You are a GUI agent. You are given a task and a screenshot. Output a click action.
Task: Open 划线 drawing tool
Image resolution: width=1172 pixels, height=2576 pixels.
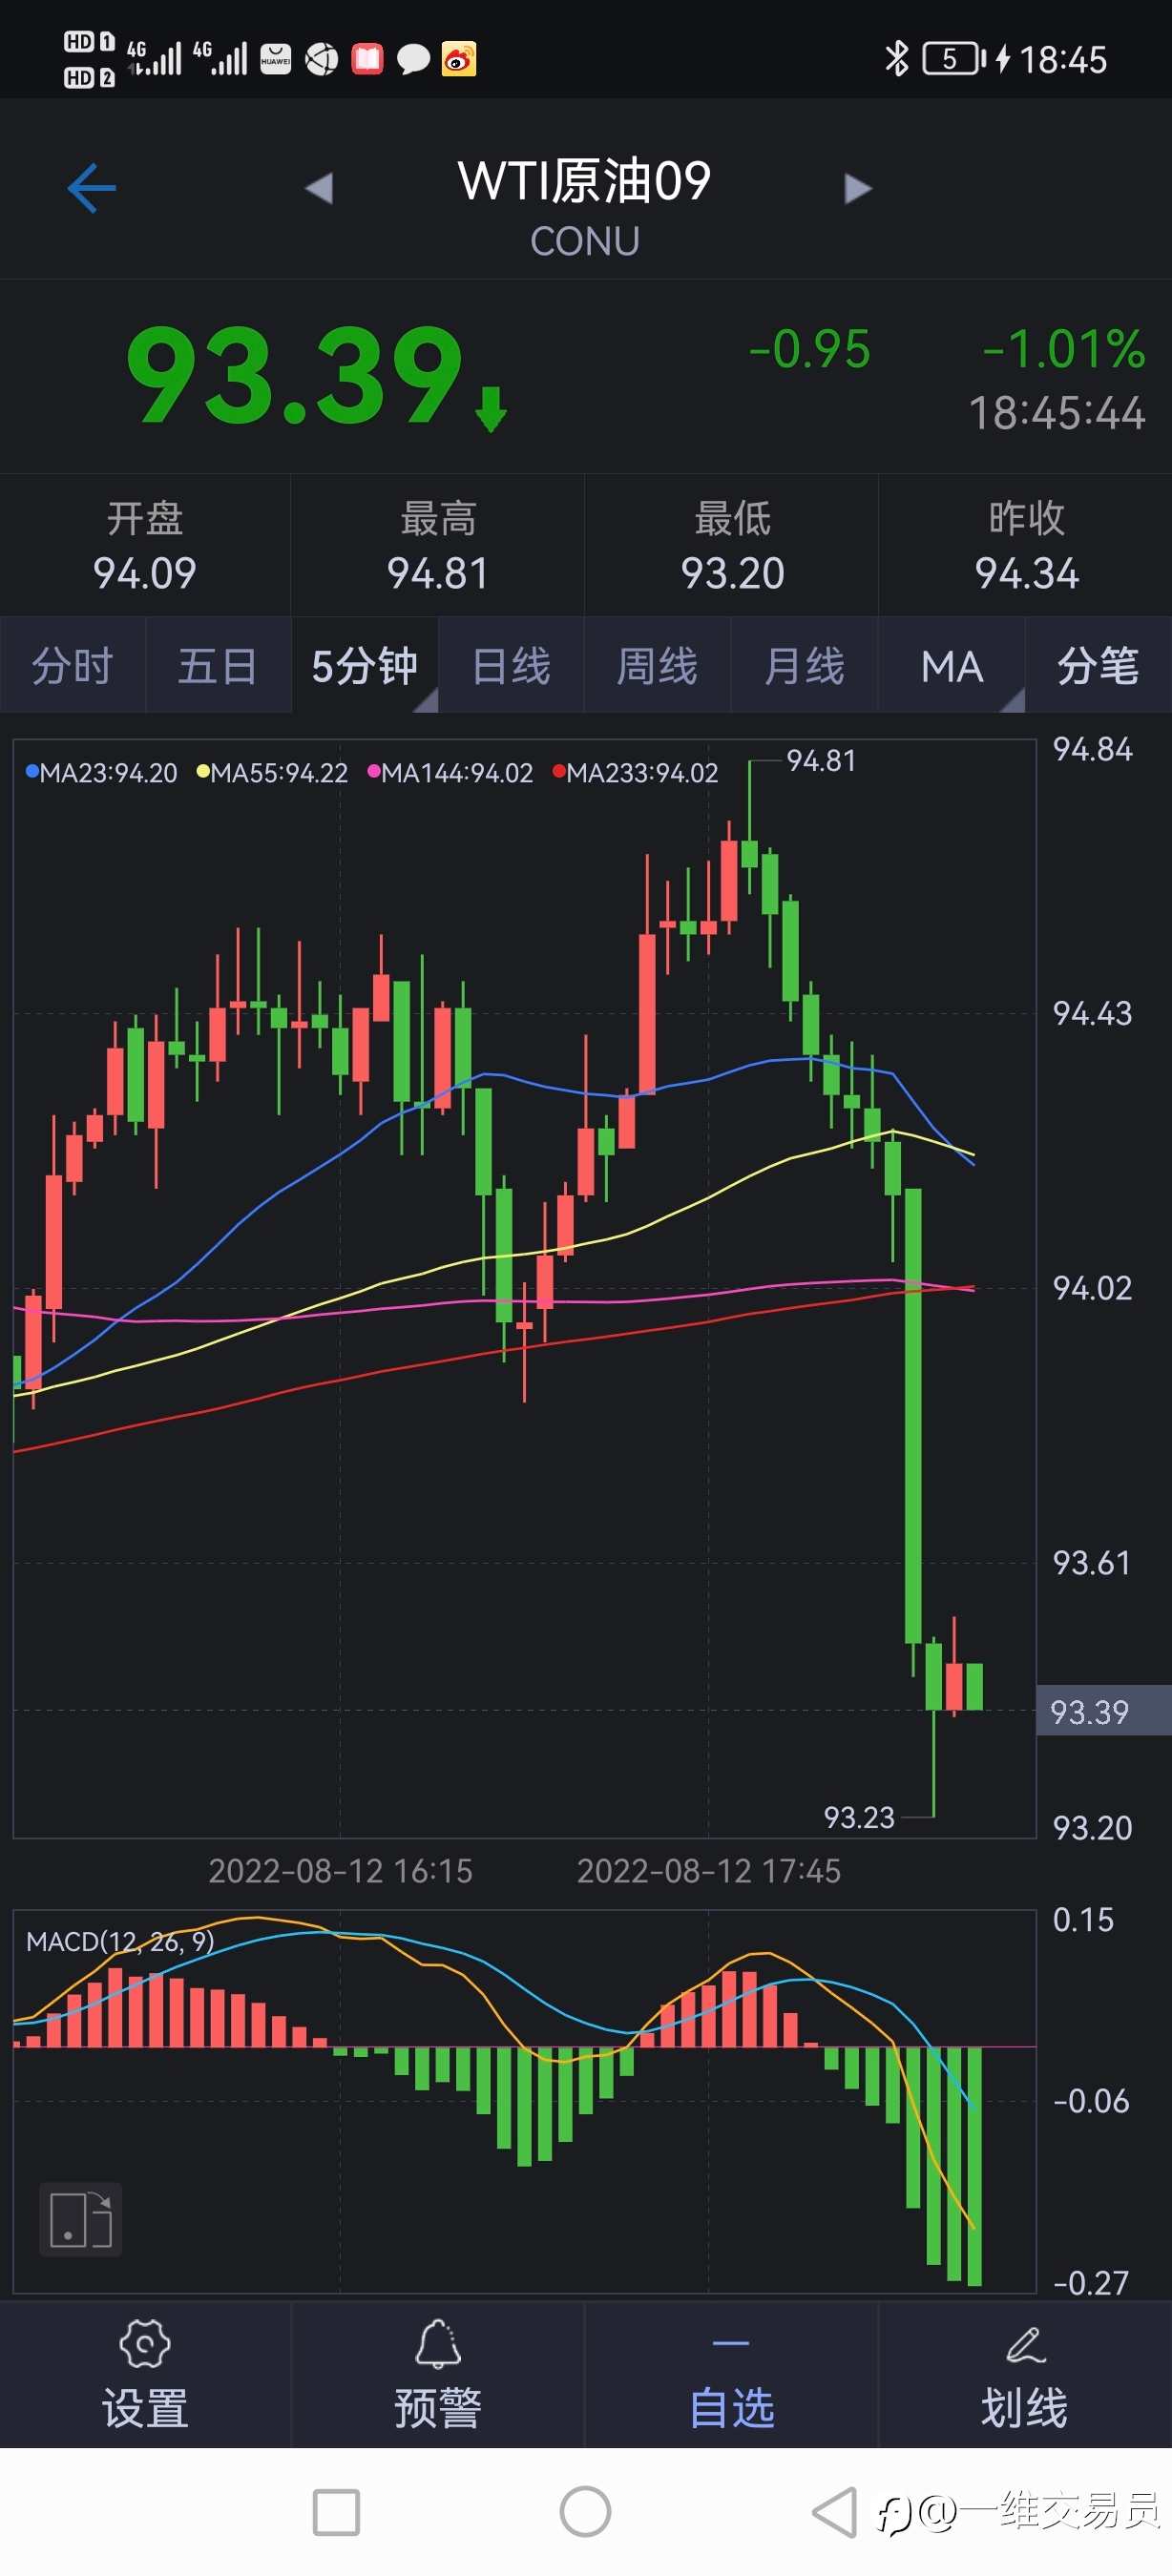[1024, 2375]
